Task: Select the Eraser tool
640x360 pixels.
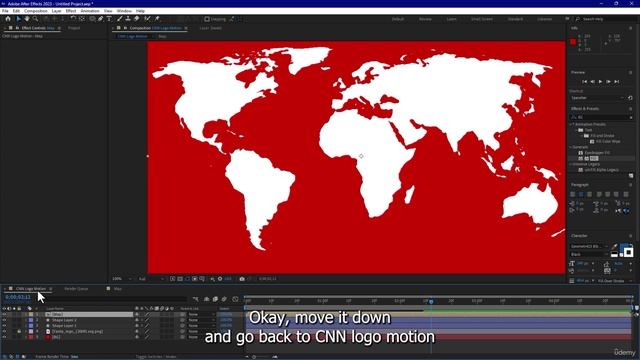Action: [x=136, y=19]
